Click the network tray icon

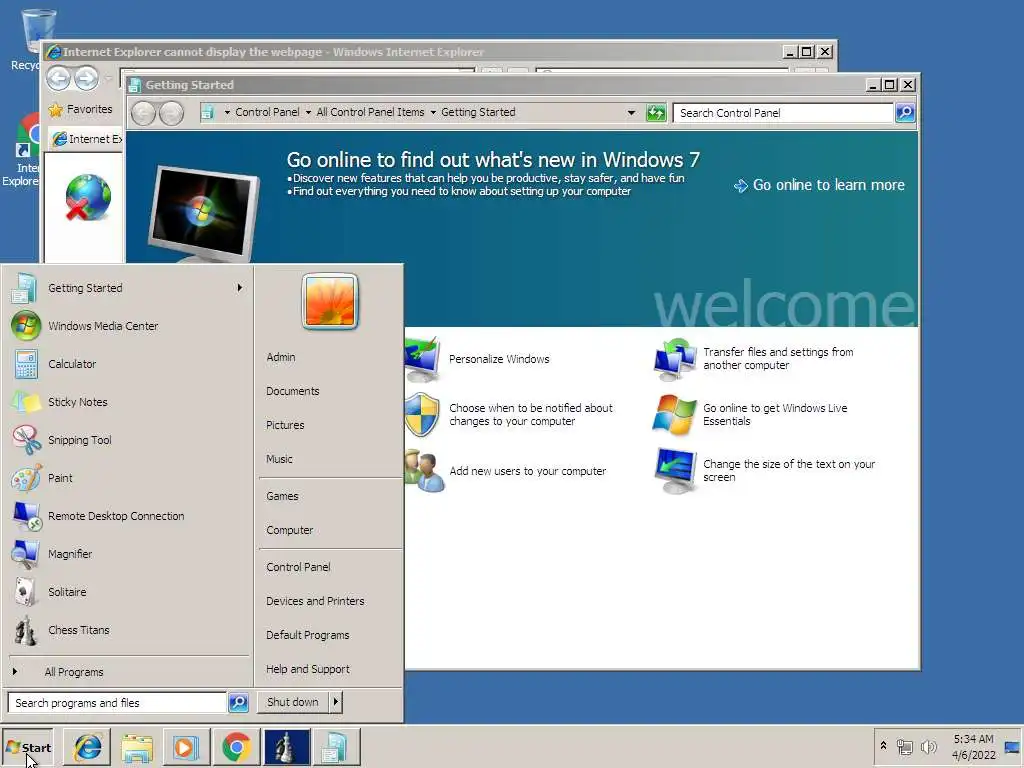(904, 746)
